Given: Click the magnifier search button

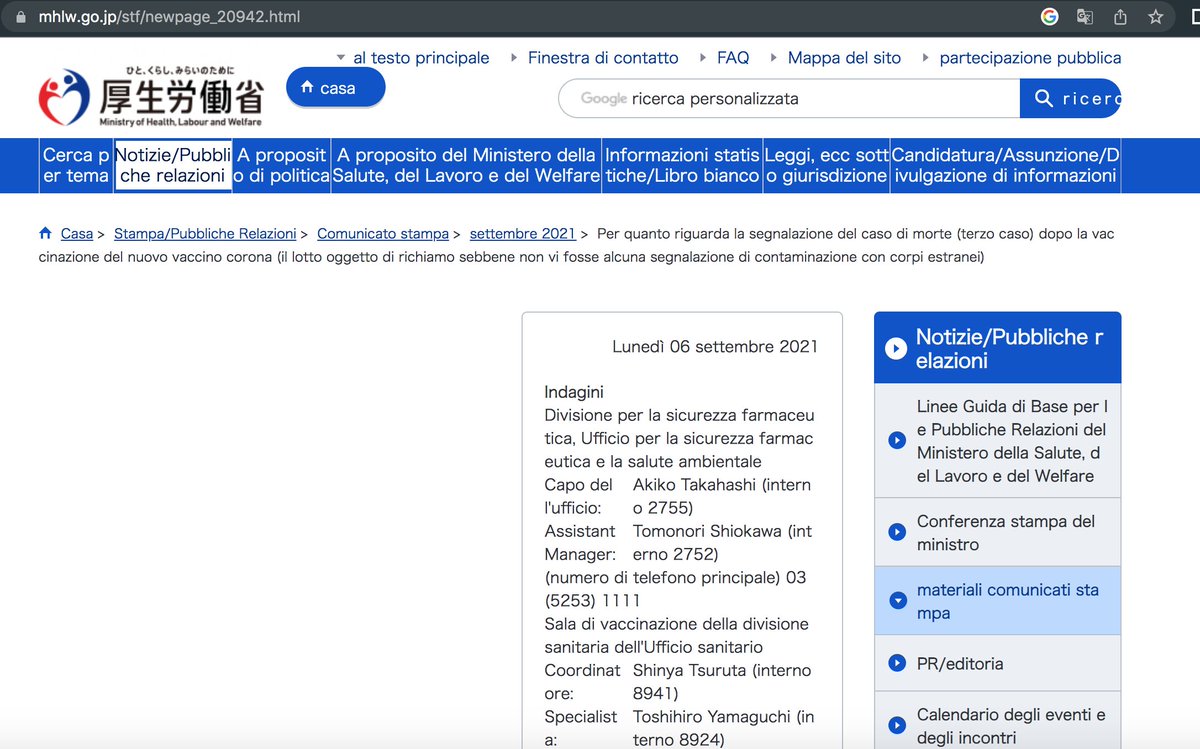Looking at the screenshot, I should coord(1070,99).
